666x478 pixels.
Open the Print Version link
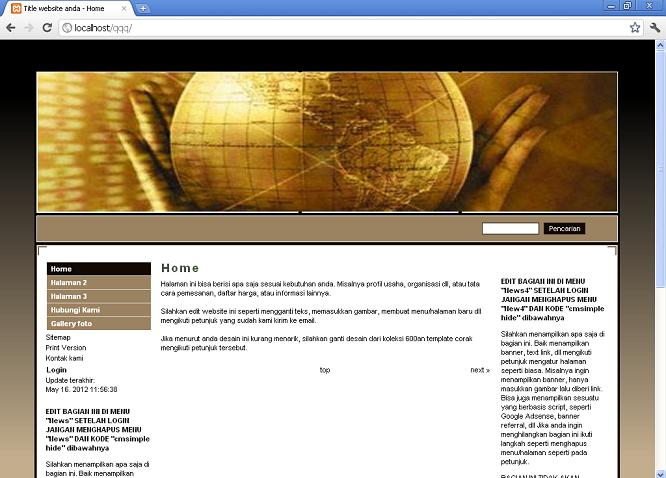coord(66,348)
